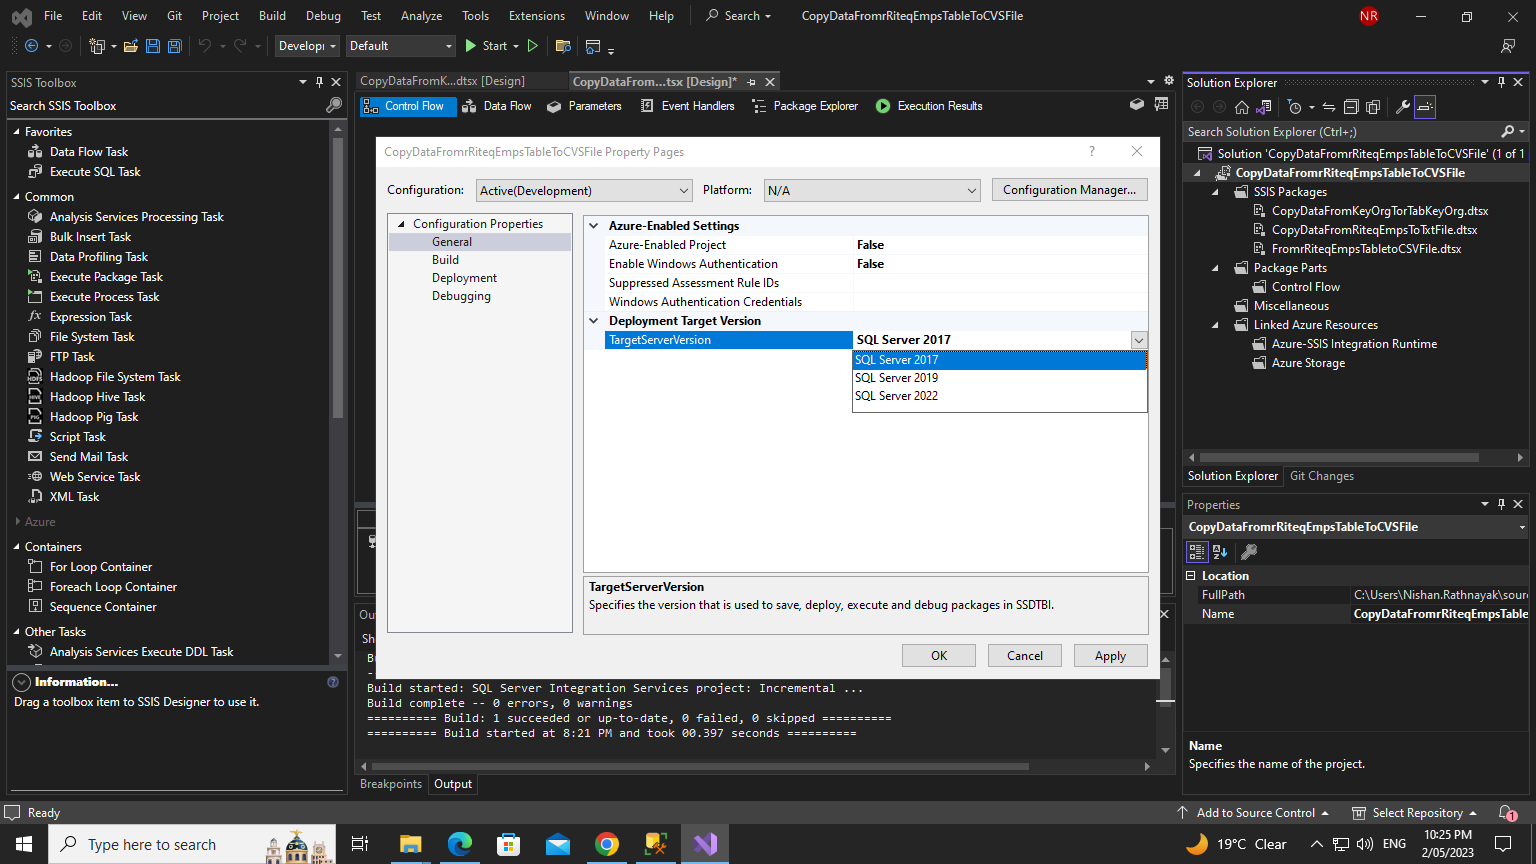Switch to Data Flow designer tab
Viewport: 1536px width, 864px height.
[496, 106]
